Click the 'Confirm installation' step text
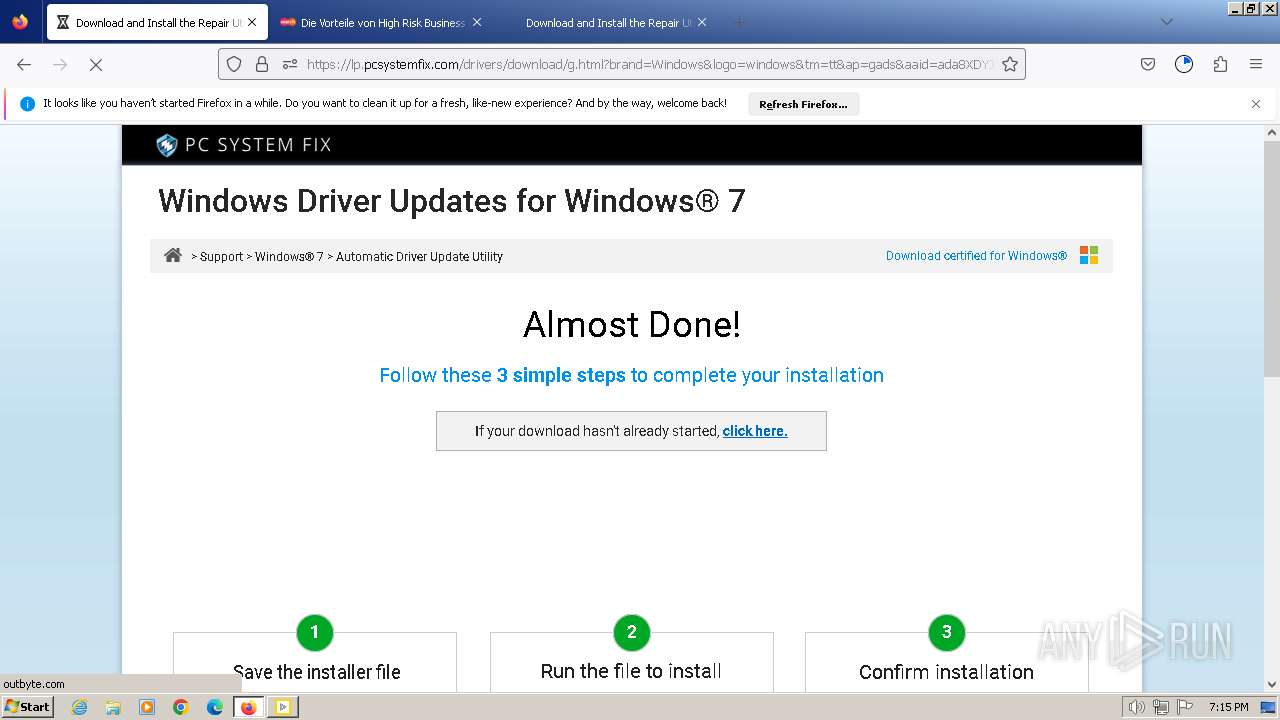The image size is (1280, 720). (946, 672)
